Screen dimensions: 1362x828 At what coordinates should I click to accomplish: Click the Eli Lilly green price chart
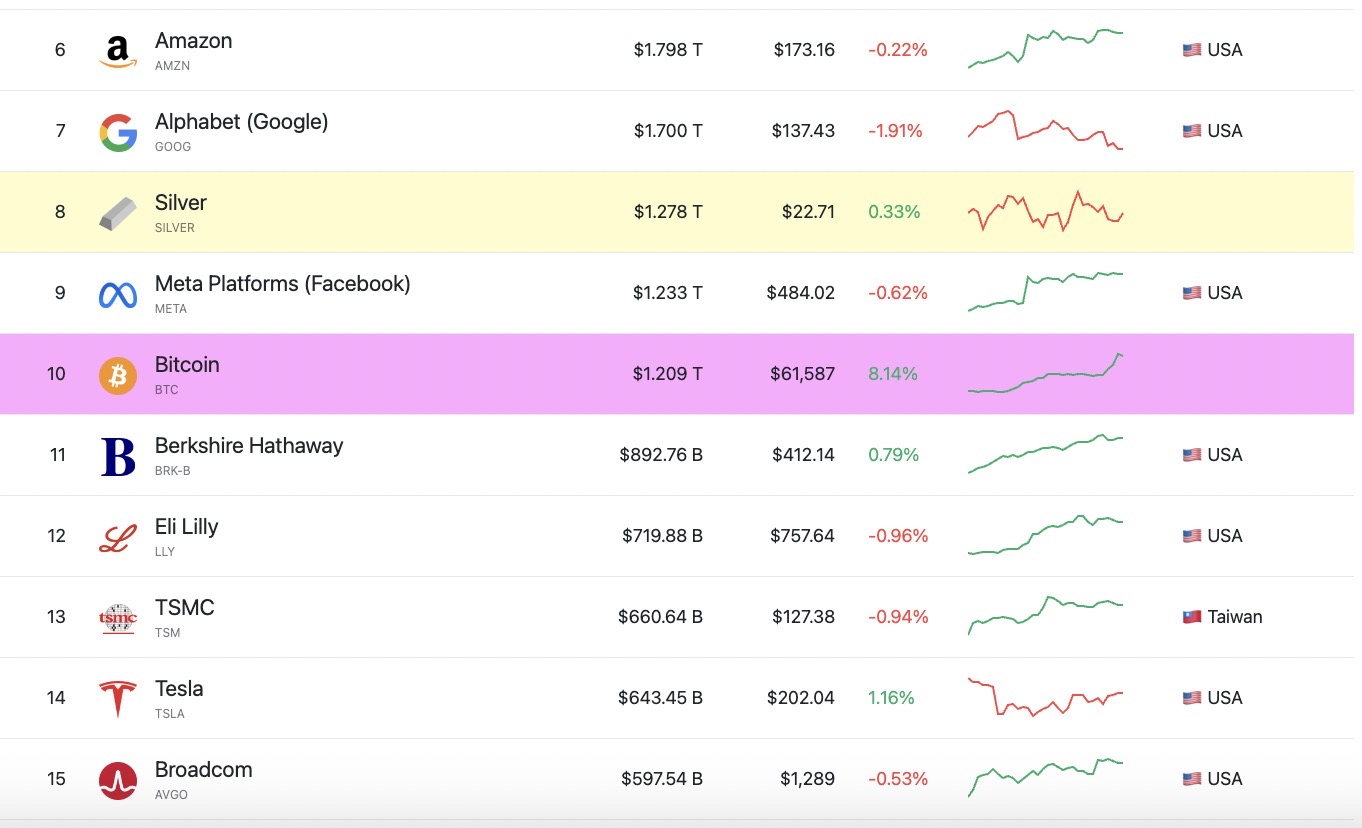[1046, 535]
